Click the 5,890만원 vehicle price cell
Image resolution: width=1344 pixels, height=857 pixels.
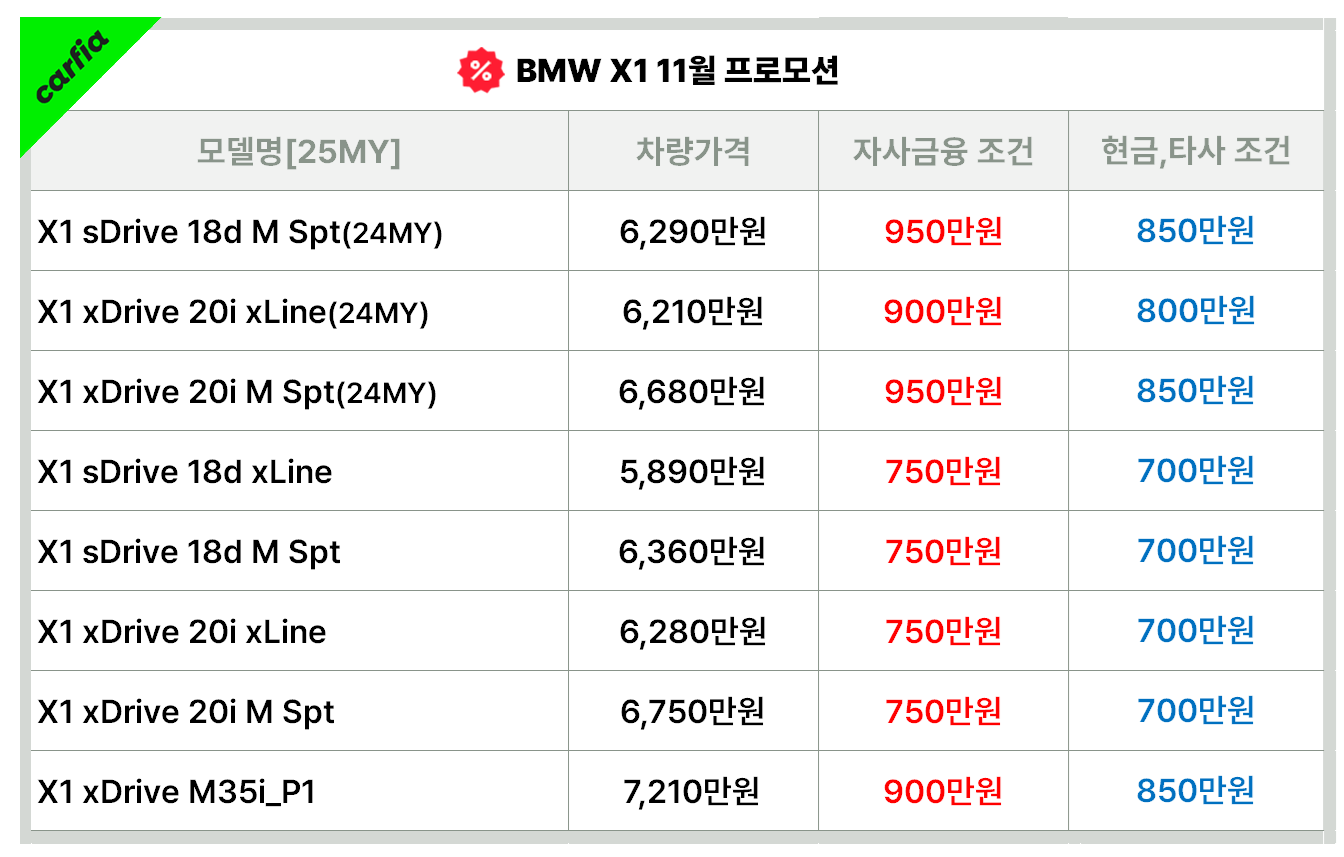tap(692, 472)
